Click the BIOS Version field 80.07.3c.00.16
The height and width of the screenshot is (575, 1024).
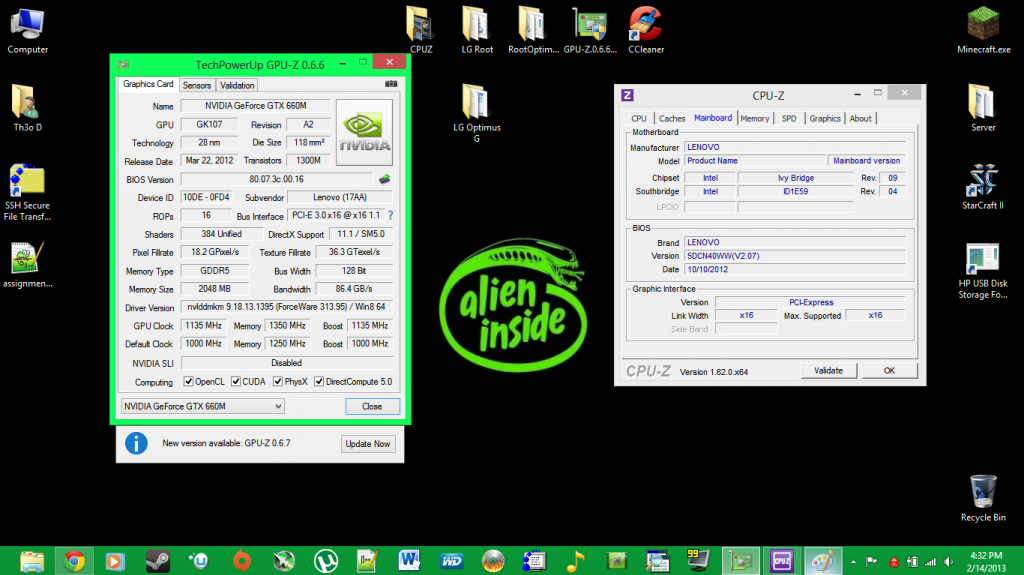coord(277,179)
